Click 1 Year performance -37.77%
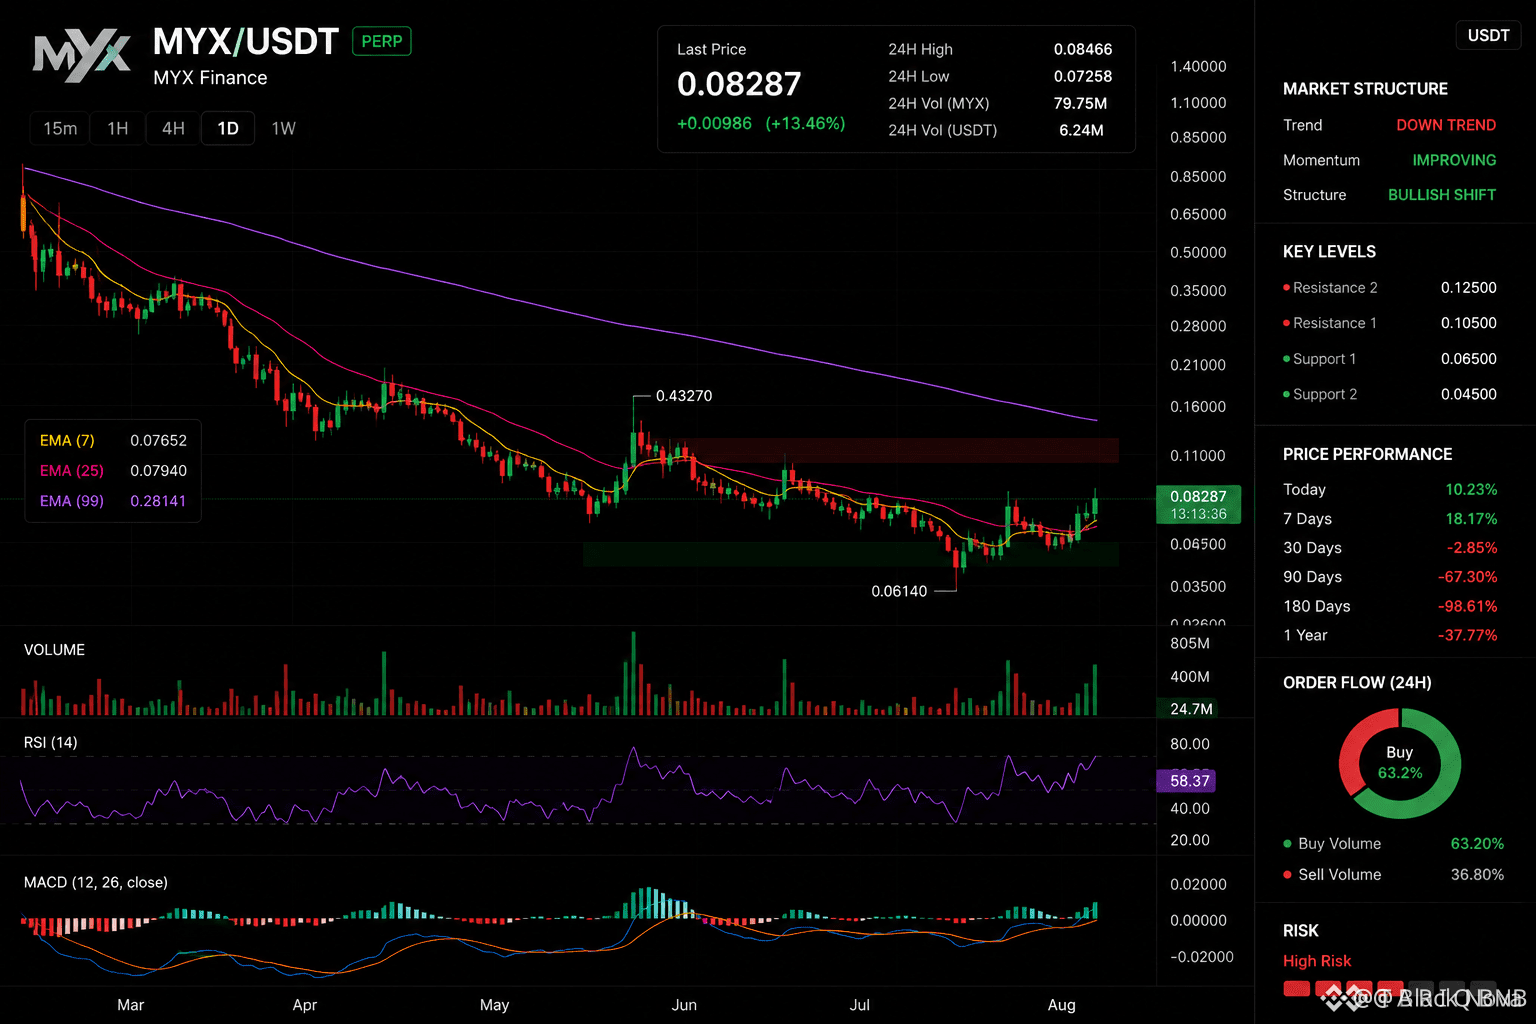 1390,635
